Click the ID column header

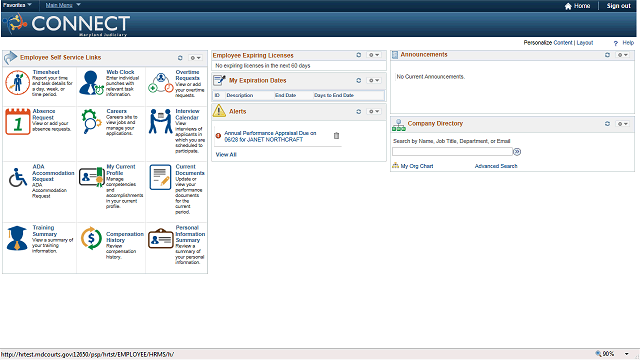coord(217,96)
